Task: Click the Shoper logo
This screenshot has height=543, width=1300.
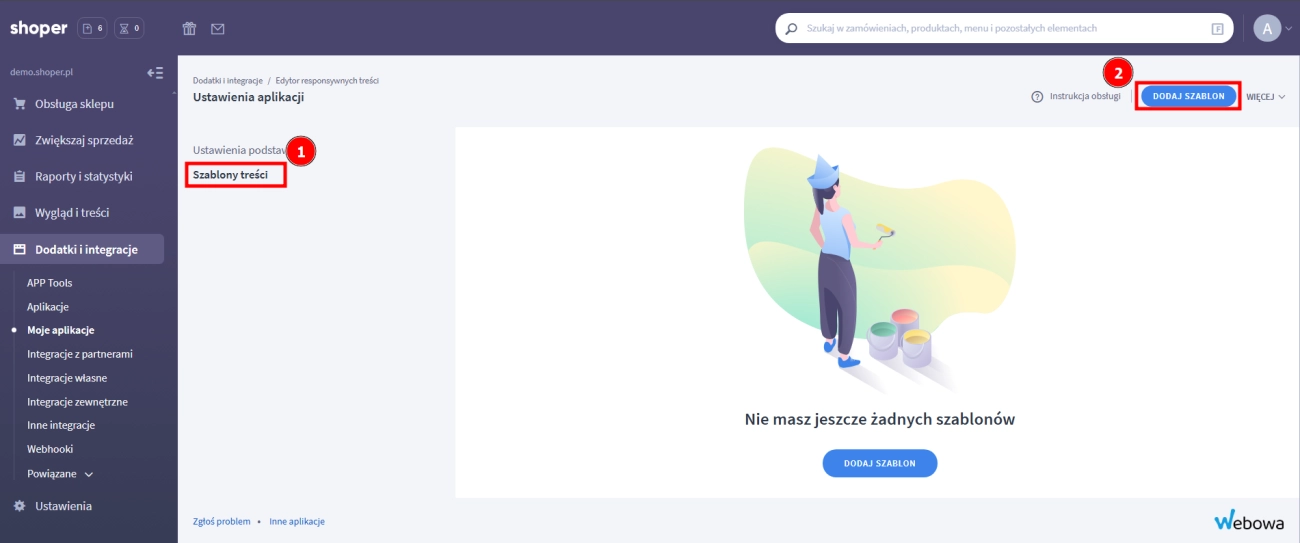Action: (38, 28)
